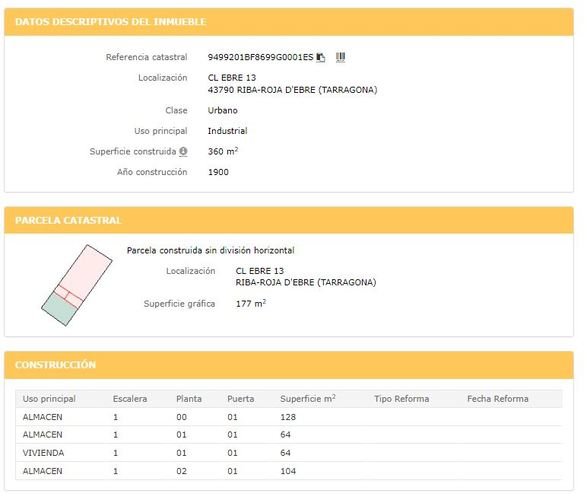587x503 pixels.
Task: Select the ALMACEN row with 104 m²
Action: click(289, 471)
